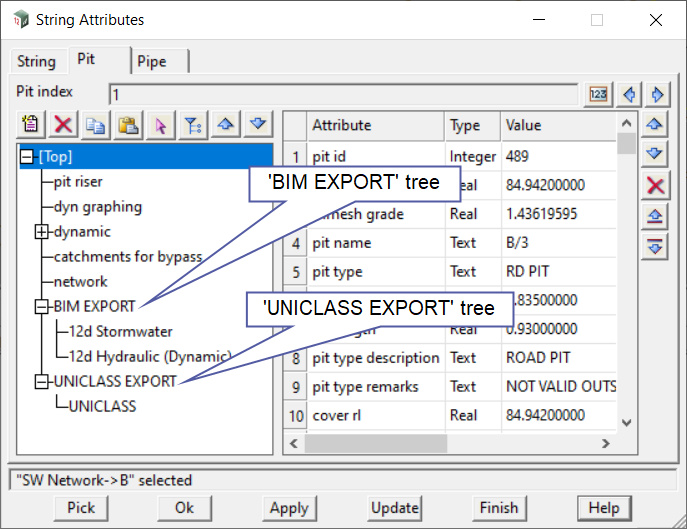The height and width of the screenshot is (529, 687).
Task: Click the filter tree icon in toolbar
Action: click(x=192, y=124)
